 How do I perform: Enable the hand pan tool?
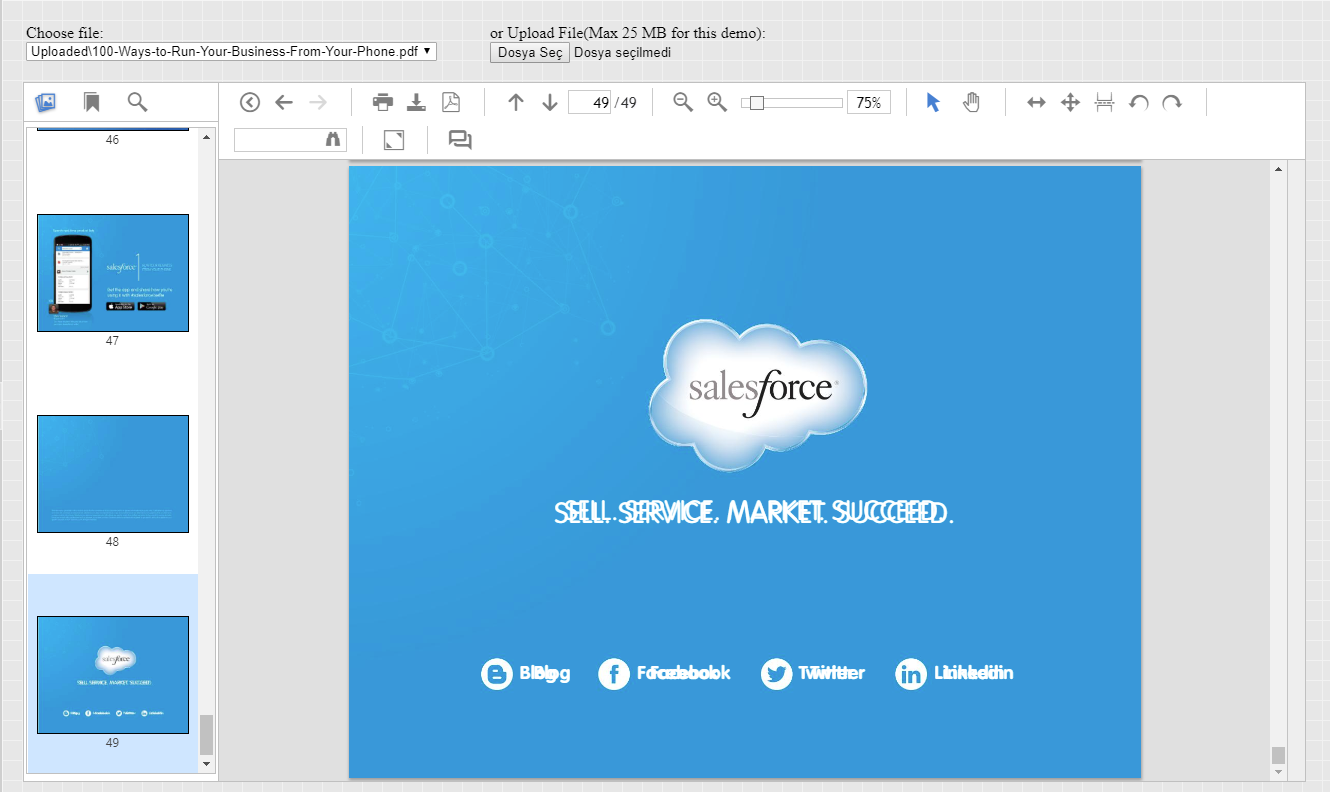coord(971,102)
